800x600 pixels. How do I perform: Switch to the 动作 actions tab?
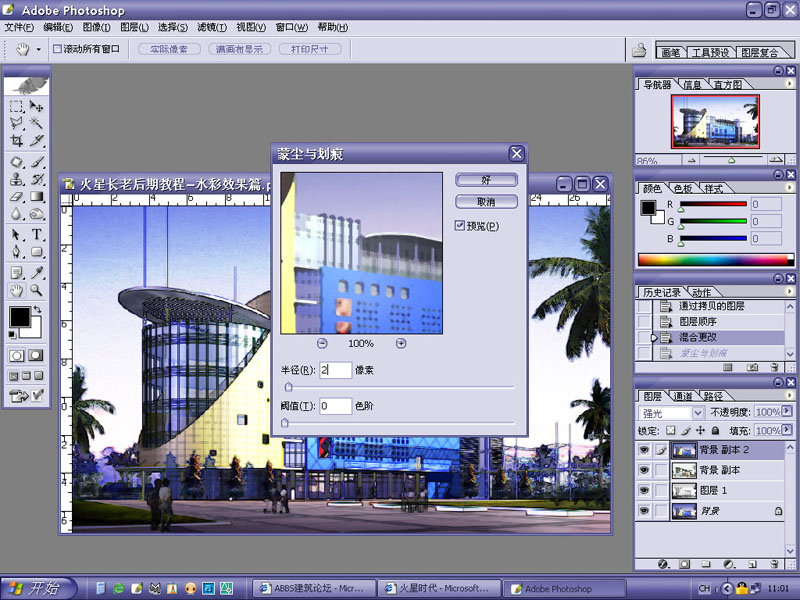tap(702, 292)
